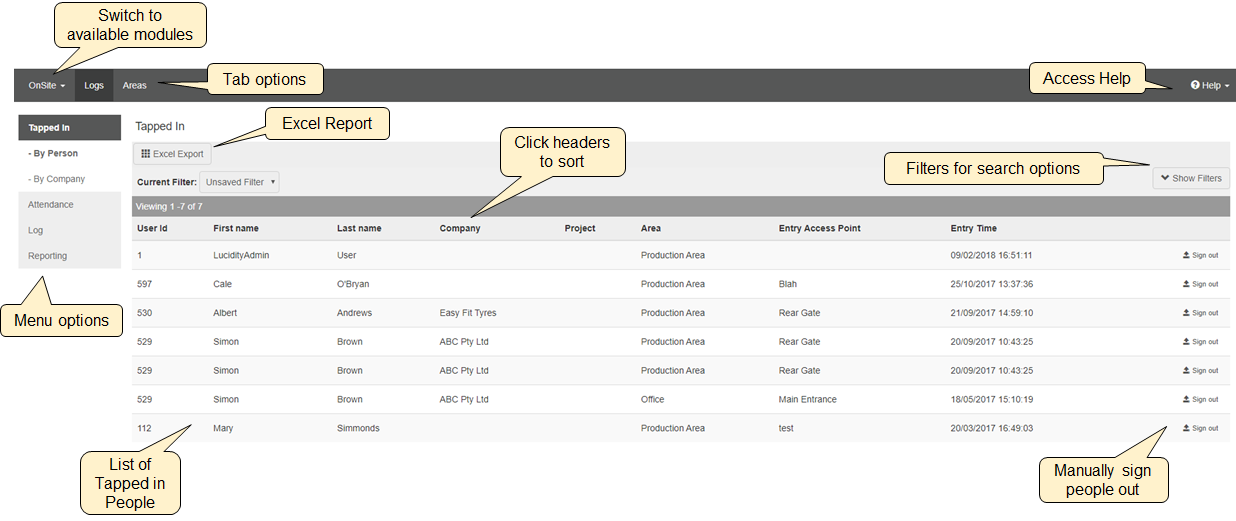The height and width of the screenshot is (521, 1236).
Task: Sign out Cale O'Bryan
Action: 1200,284
